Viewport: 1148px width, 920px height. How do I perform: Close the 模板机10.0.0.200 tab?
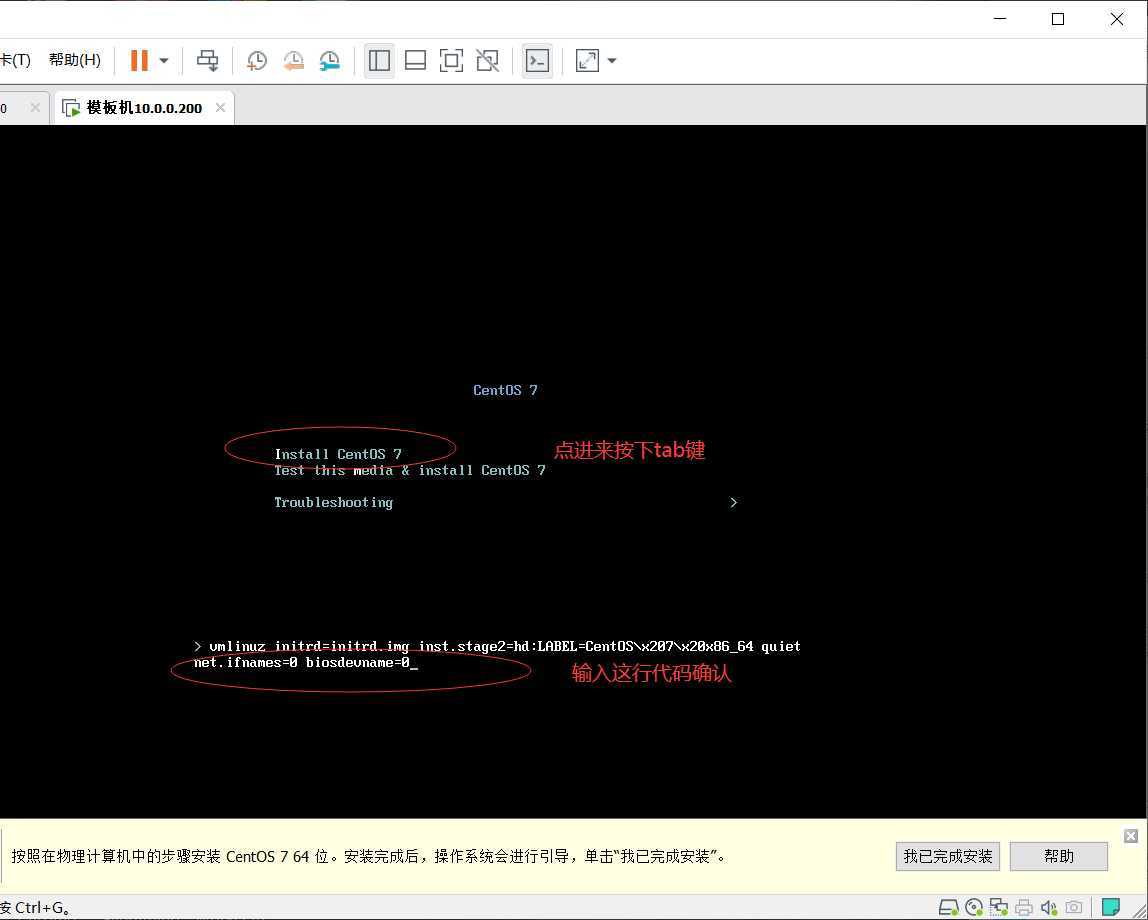(220, 108)
